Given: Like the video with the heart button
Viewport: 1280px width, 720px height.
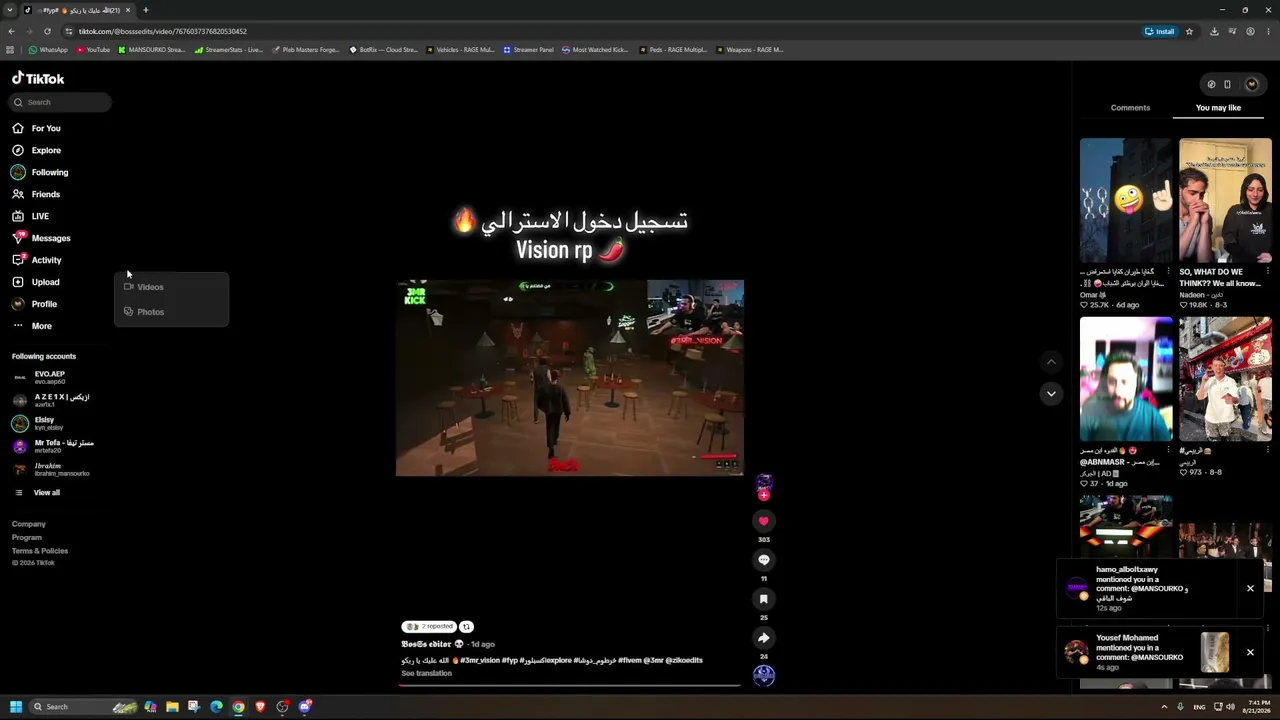Looking at the screenshot, I should (x=763, y=521).
